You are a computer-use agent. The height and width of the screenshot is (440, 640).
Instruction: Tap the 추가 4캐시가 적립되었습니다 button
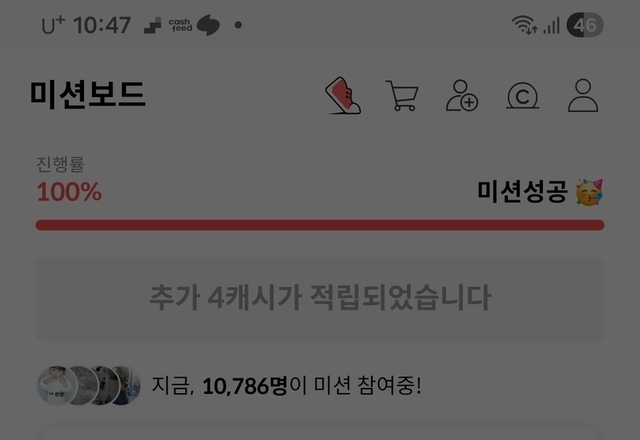tap(320, 299)
